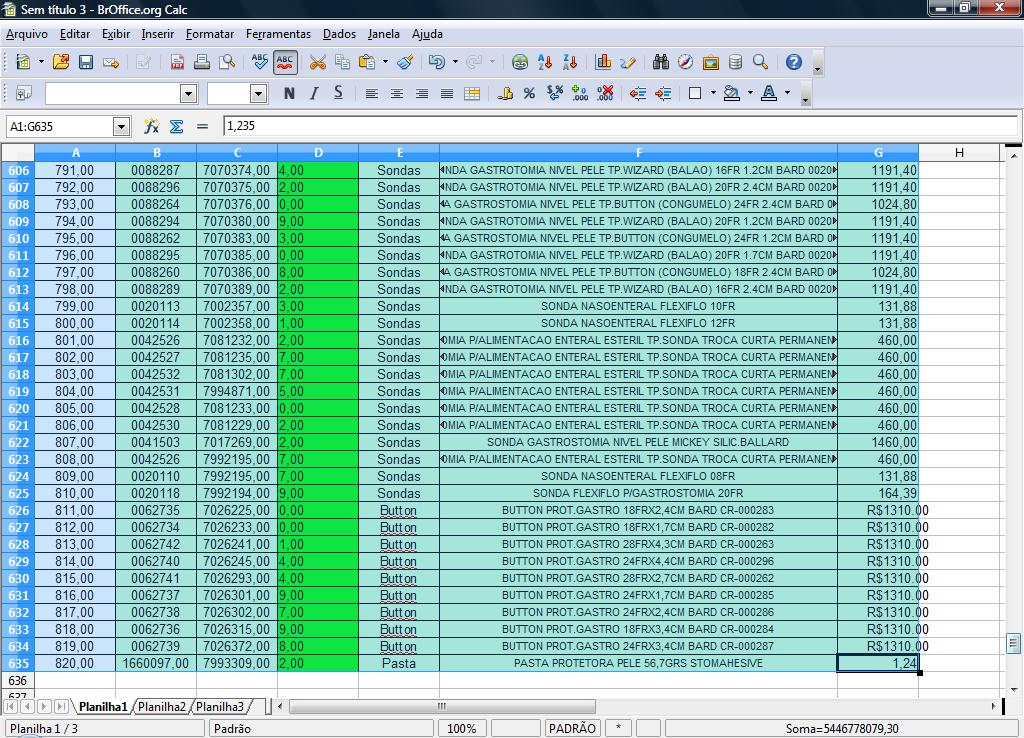Add a decimal place

(580, 93)
